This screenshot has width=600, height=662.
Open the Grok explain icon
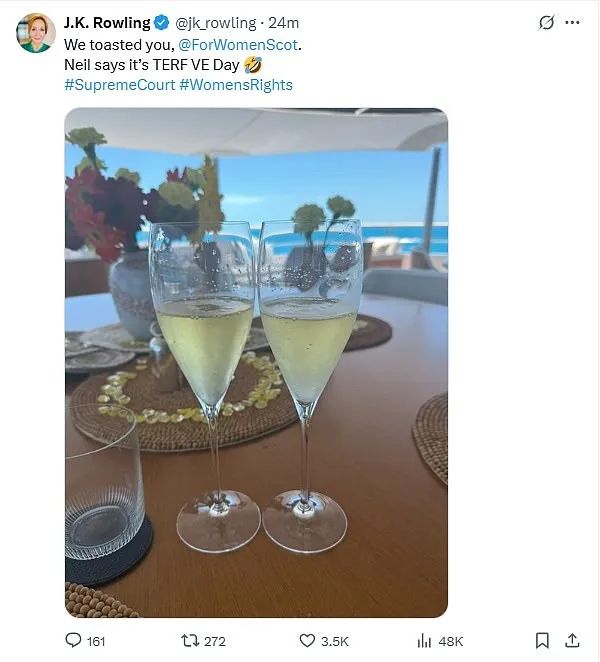click(x=546, y=22)
